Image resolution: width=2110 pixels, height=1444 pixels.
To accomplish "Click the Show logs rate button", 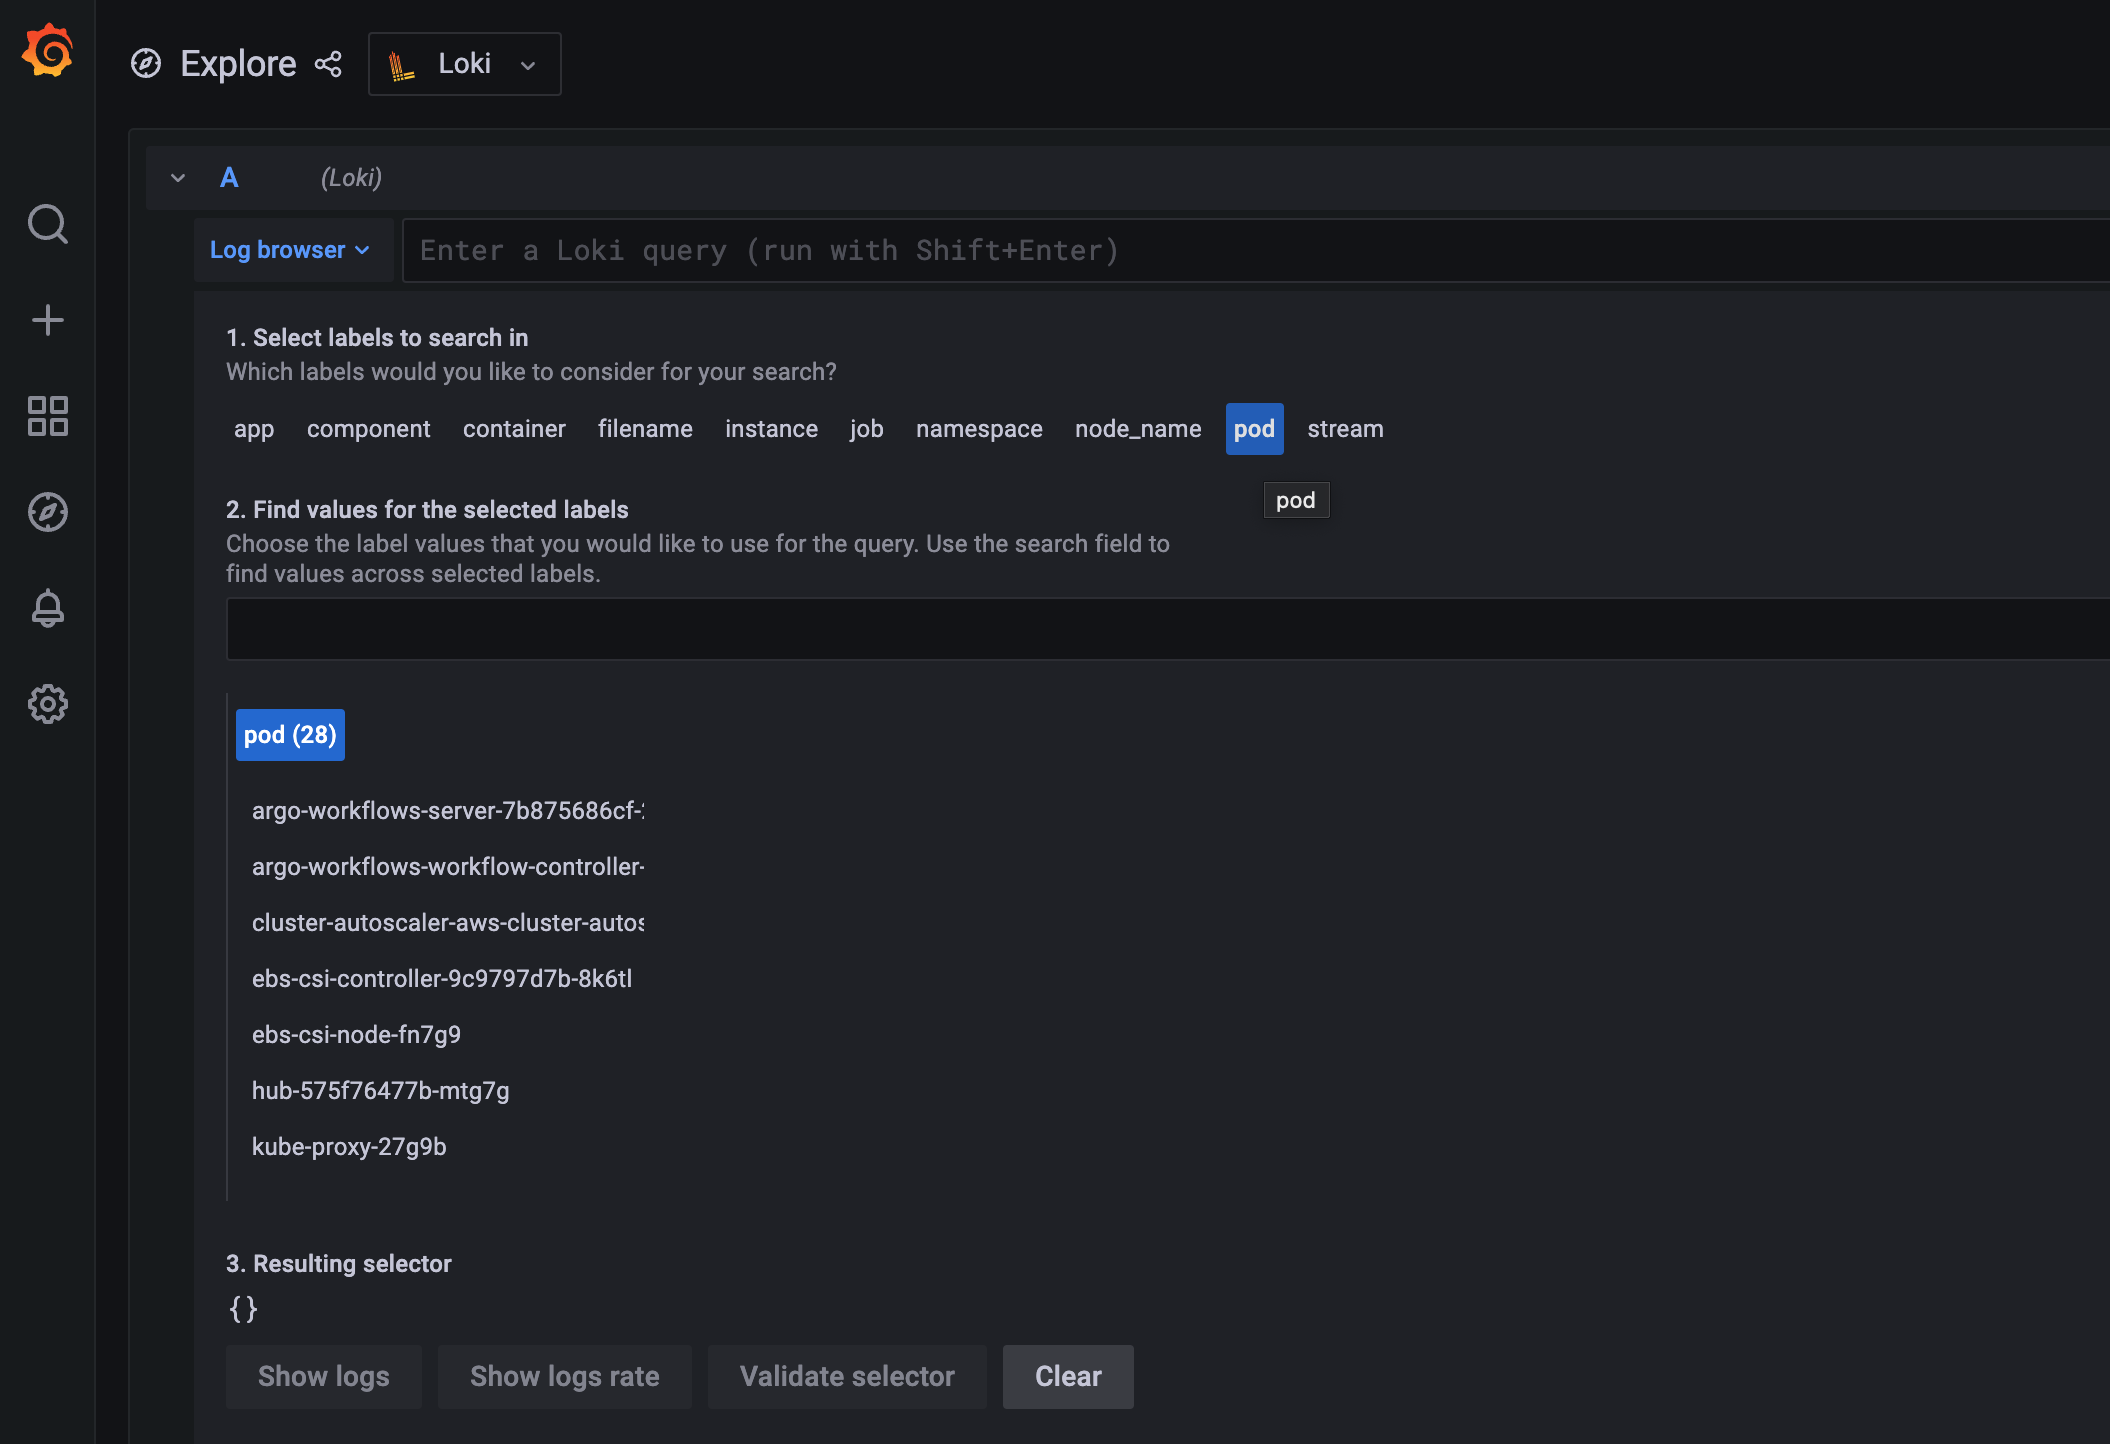I will (564, 1377).
